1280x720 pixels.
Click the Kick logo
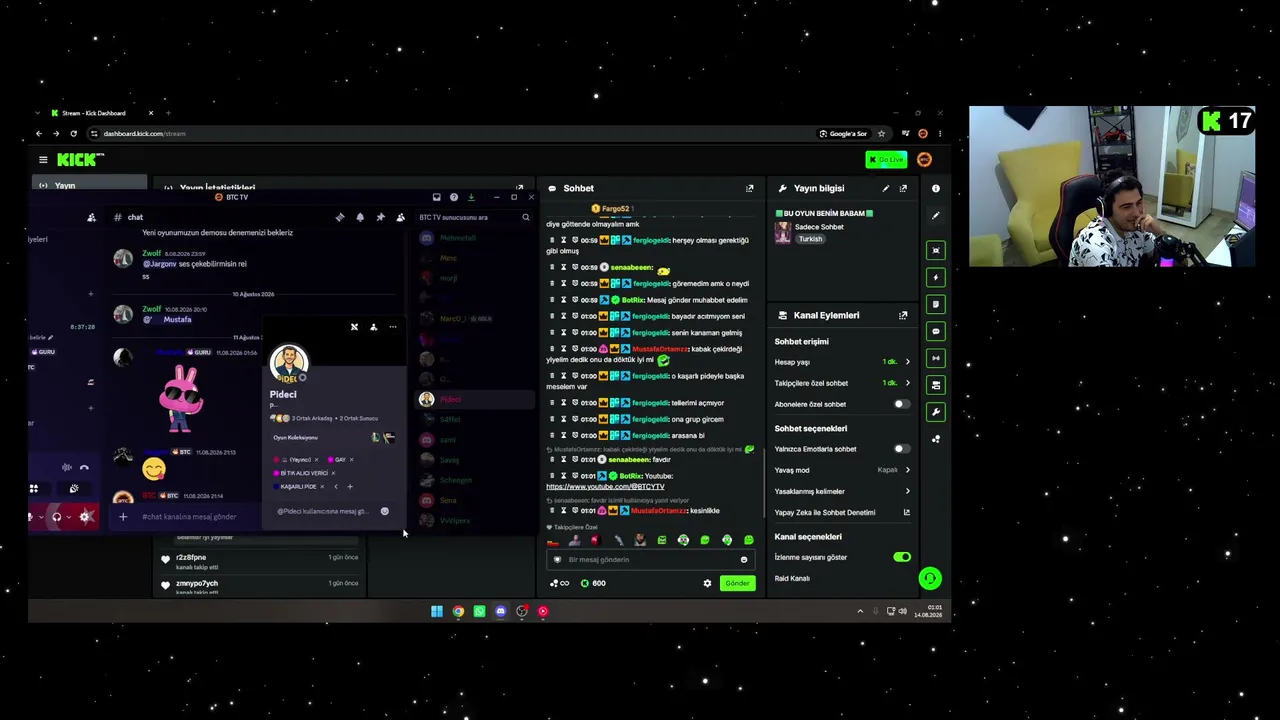point(80,159)
